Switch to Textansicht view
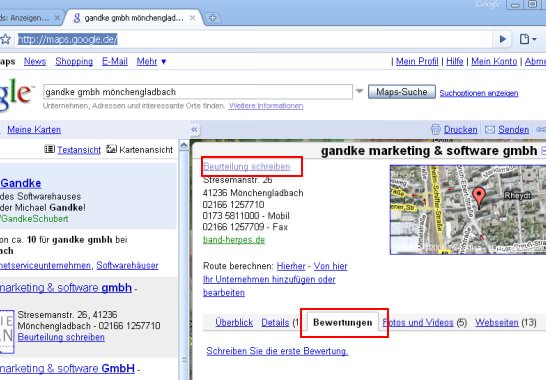The image size is (546, 380). pos(79,150)
